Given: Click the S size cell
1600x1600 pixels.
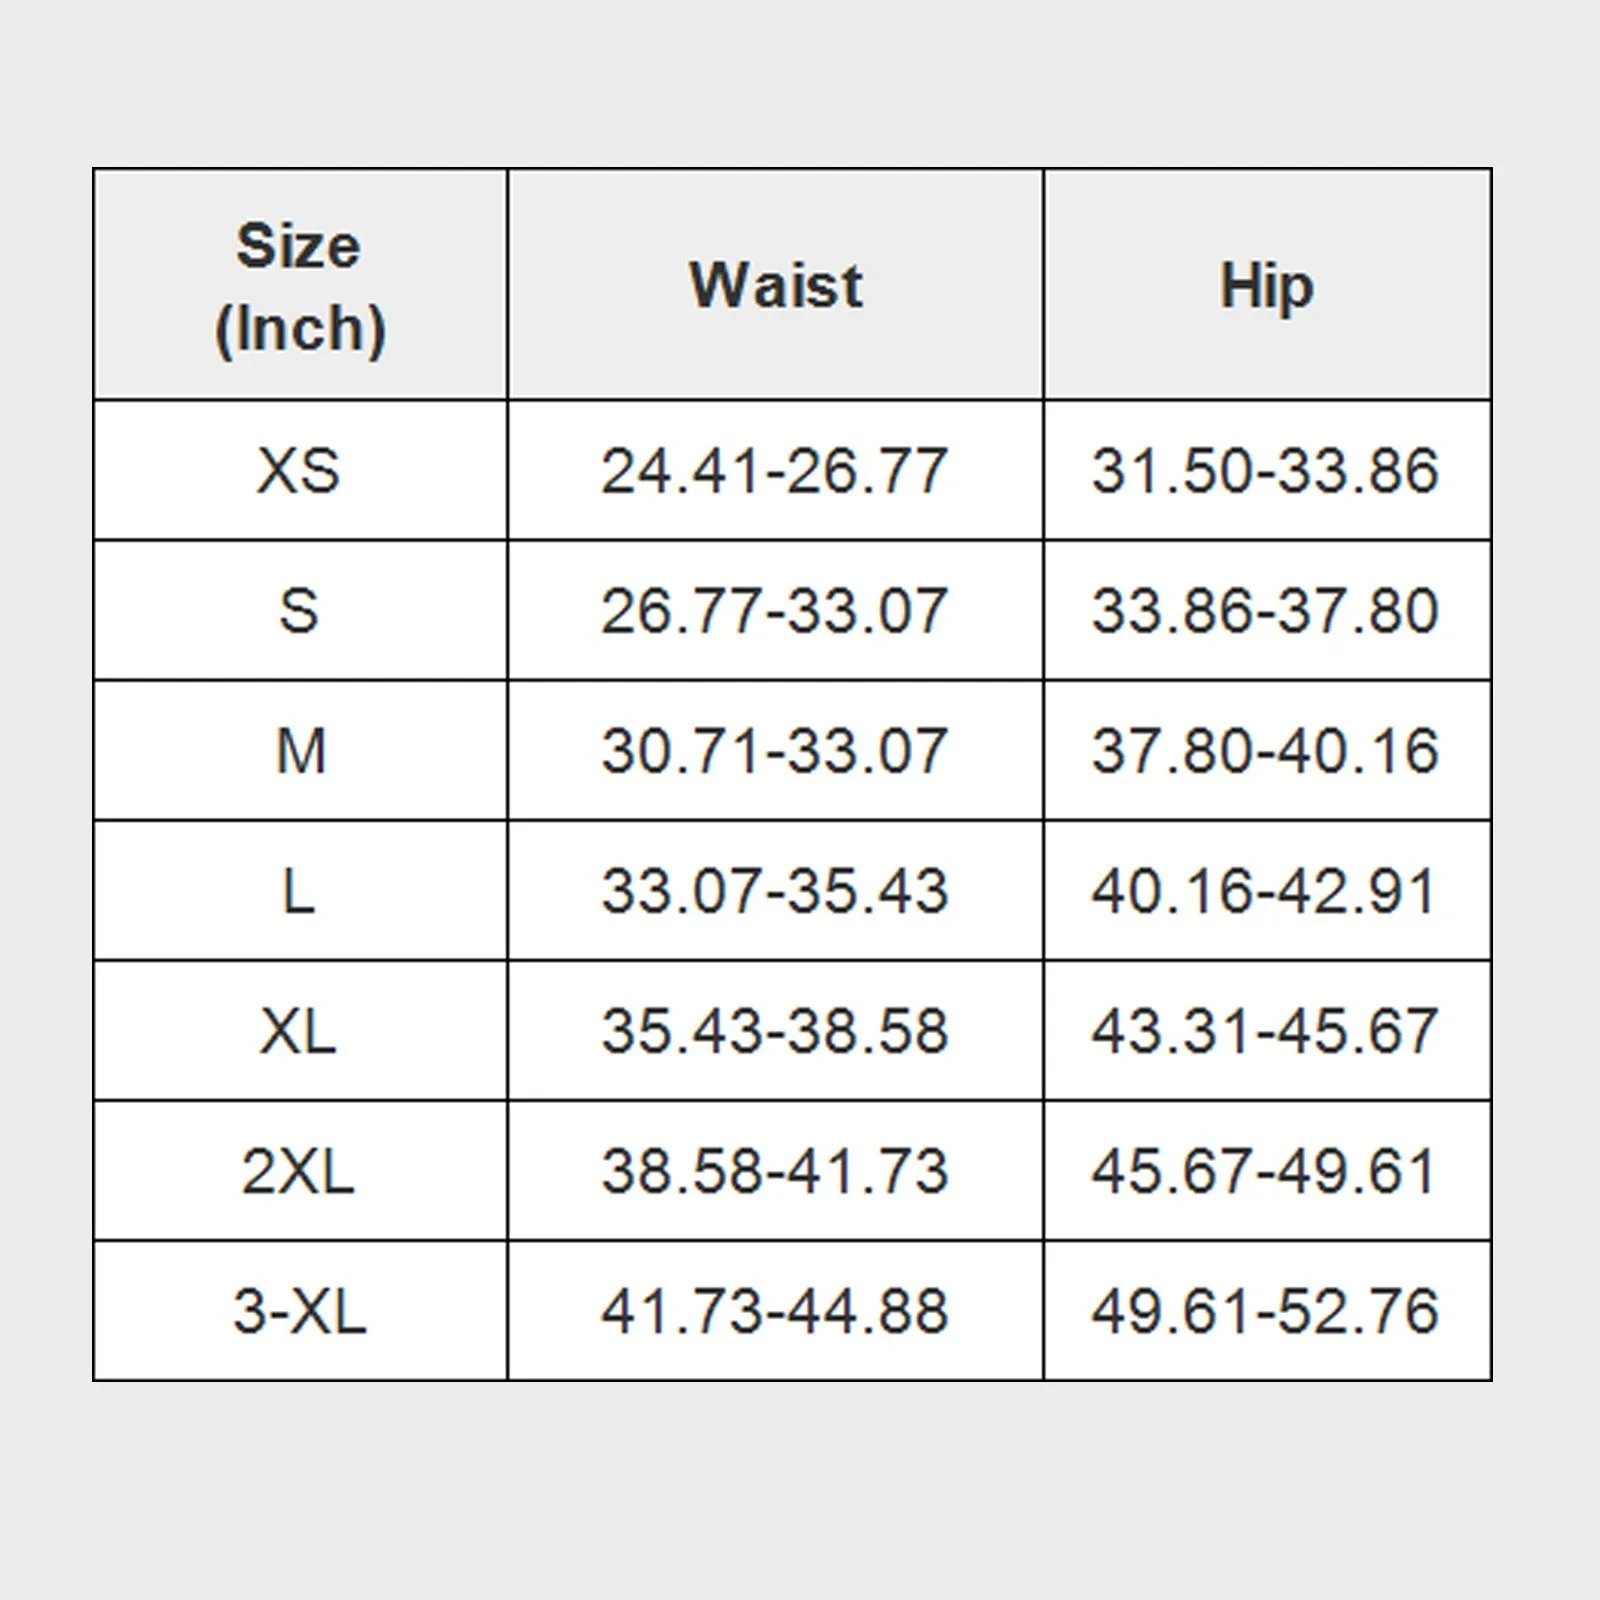Looking at the screenshot, I should (300, 610).
